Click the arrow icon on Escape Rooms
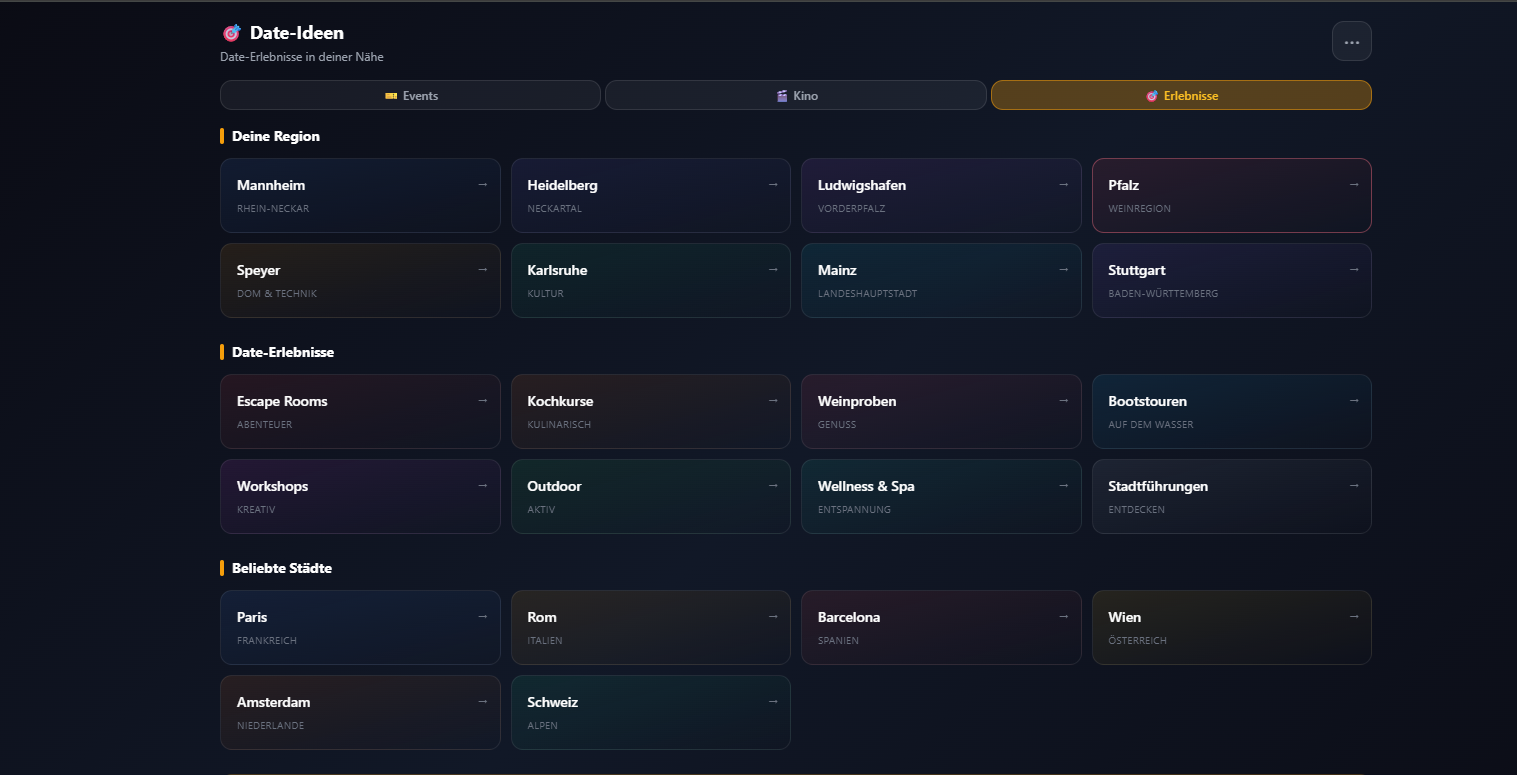 pyautogui.click(x=482, y=400)
